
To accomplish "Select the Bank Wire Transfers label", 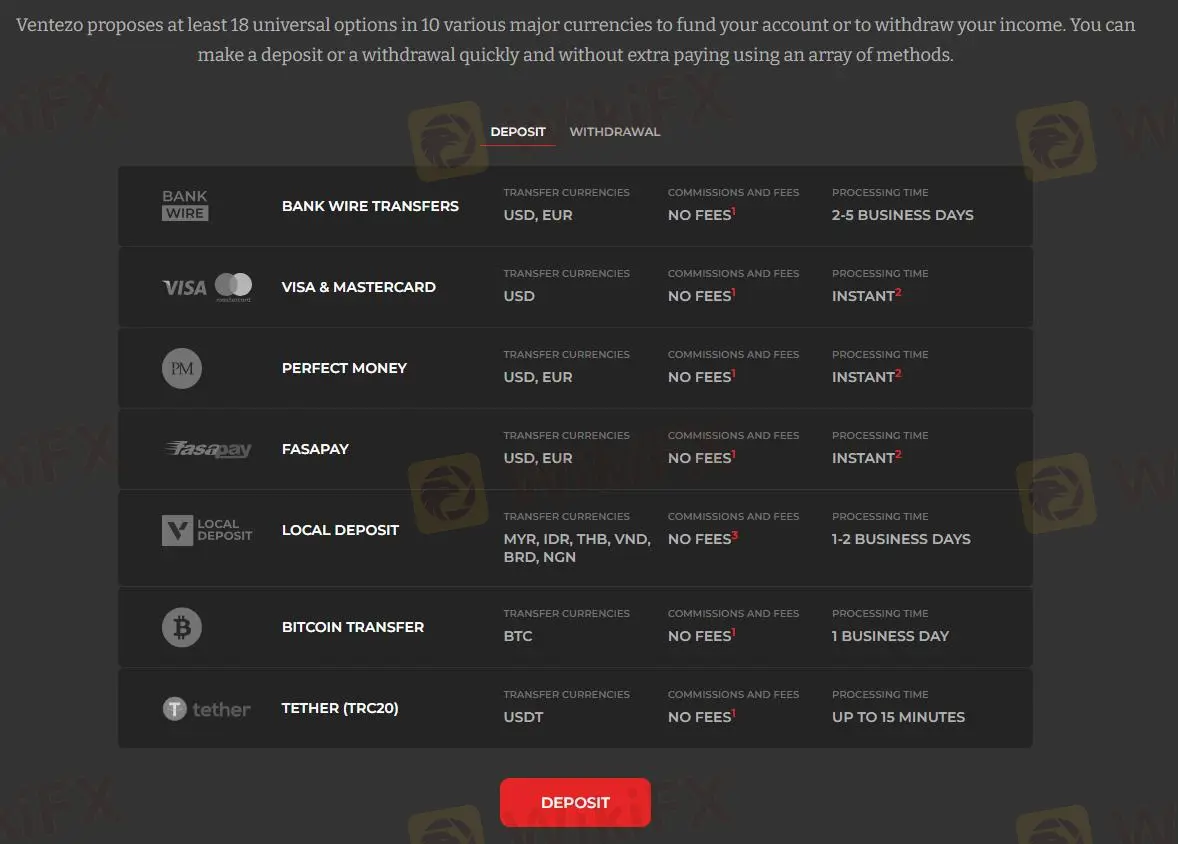I will click(370, 206).
